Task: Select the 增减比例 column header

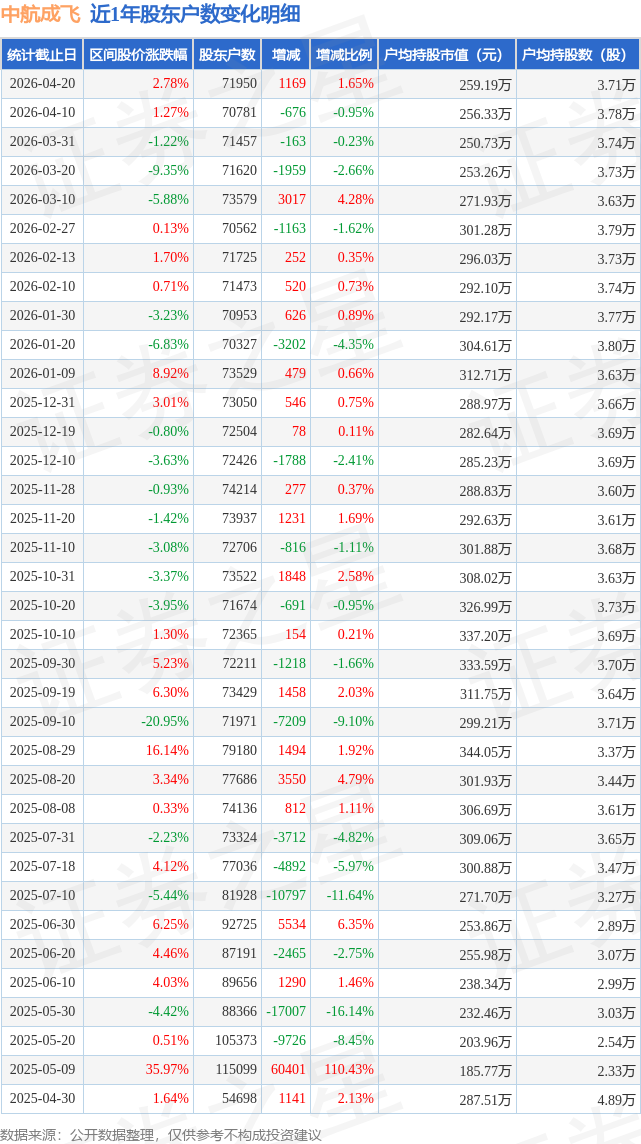Action: tap(343, 55)
